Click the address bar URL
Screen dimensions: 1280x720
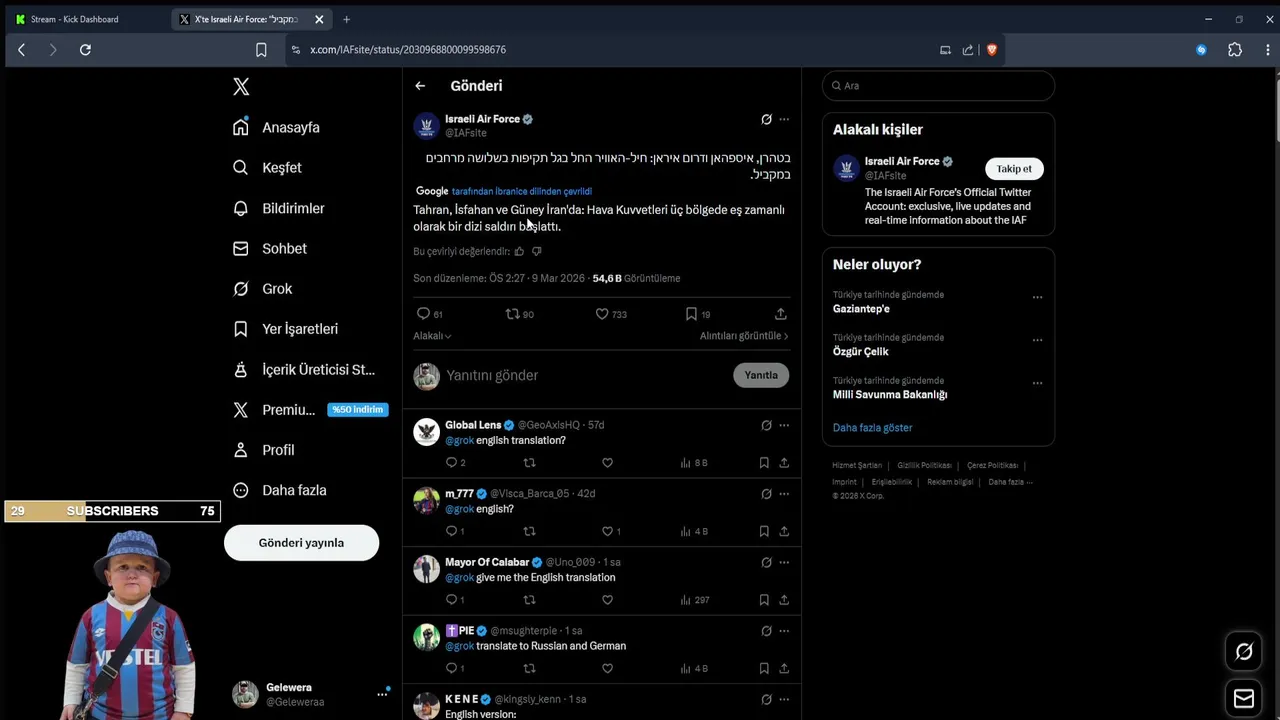(x=408, y=50)
